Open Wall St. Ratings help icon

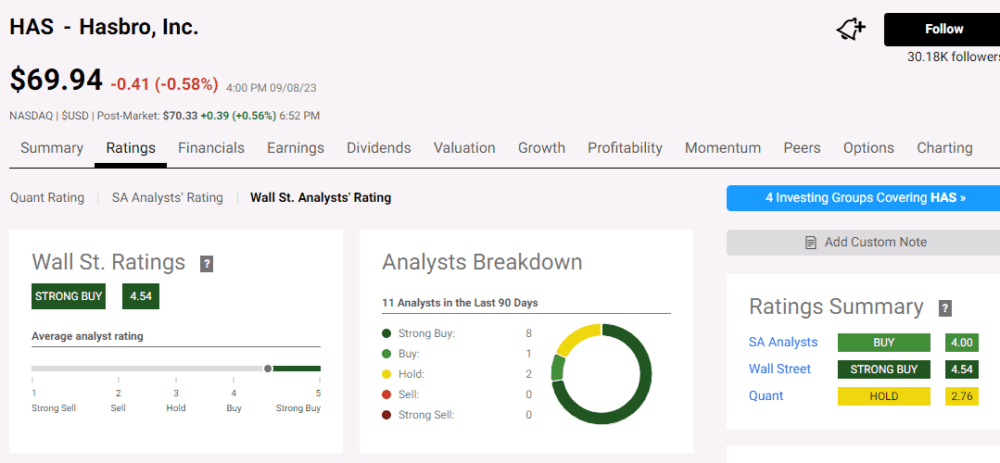(x=206, y=264)
